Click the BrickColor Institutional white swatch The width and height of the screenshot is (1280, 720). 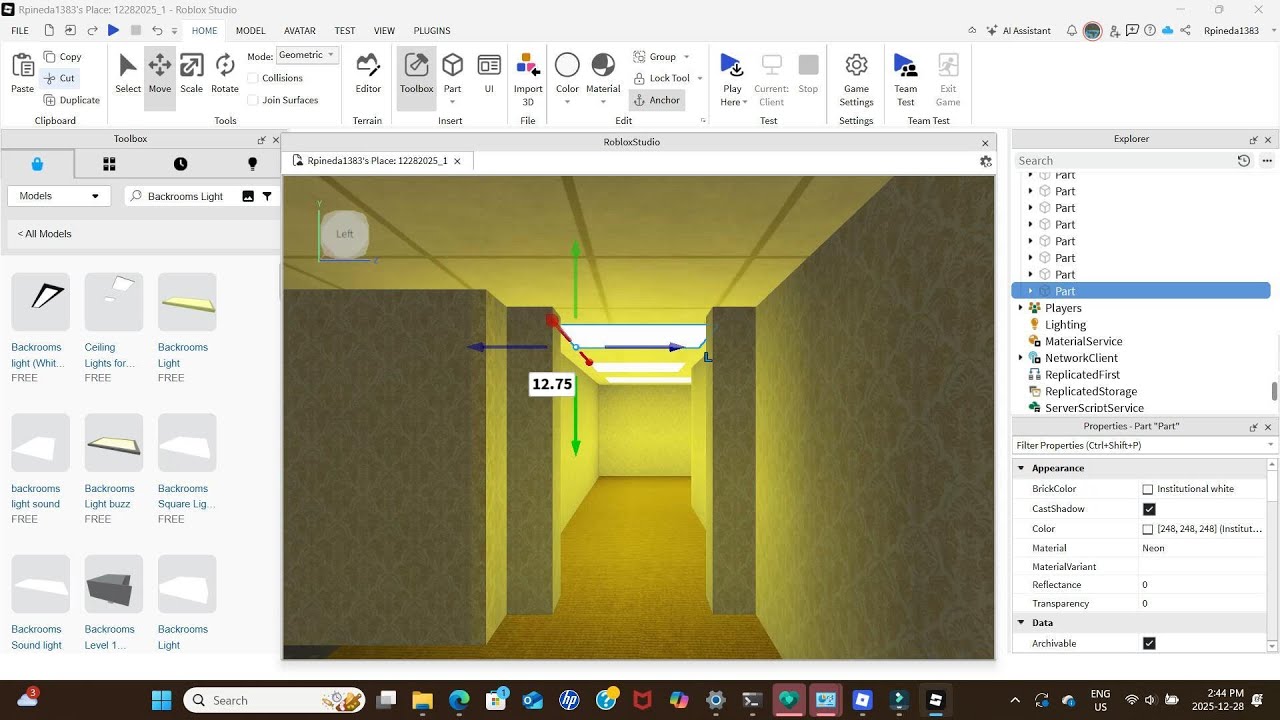pos(1148,489)
